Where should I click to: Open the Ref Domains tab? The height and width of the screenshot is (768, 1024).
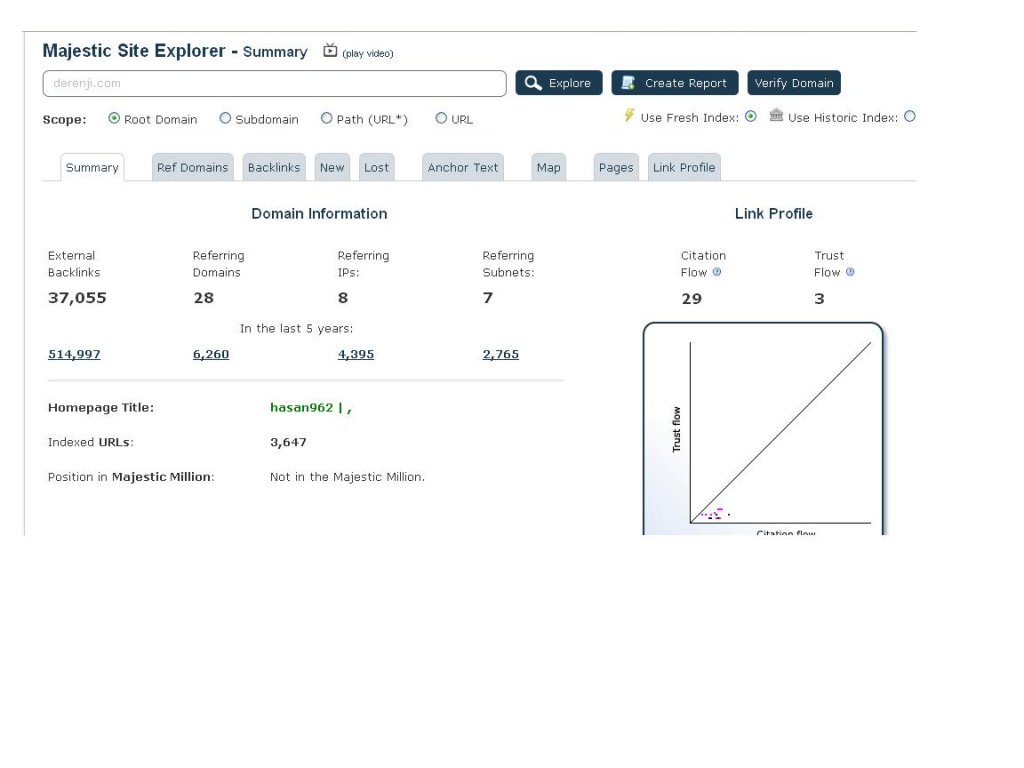(x=193, y=168)
